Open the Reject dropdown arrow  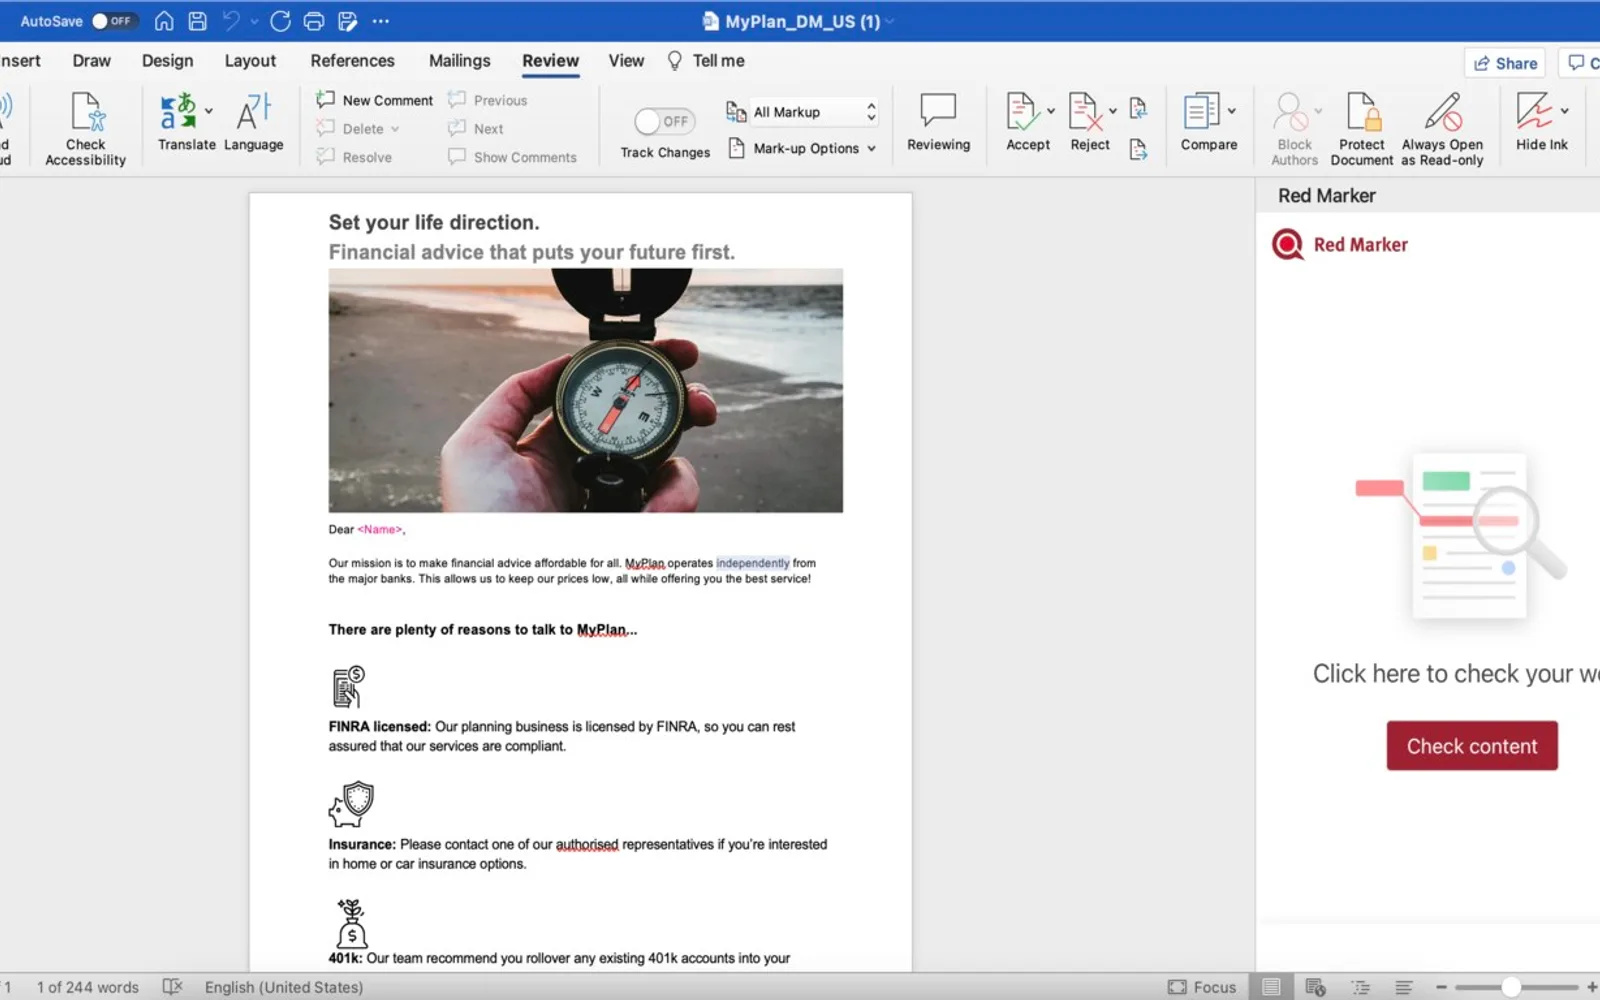[1113, 111]
